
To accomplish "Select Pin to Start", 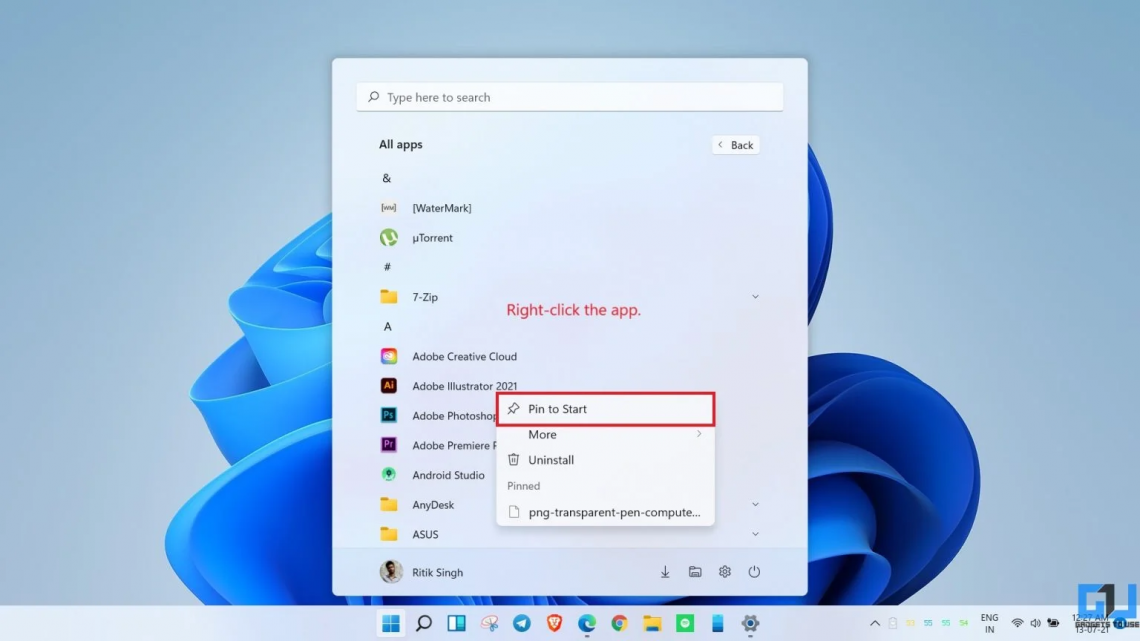I will (560, 408).
